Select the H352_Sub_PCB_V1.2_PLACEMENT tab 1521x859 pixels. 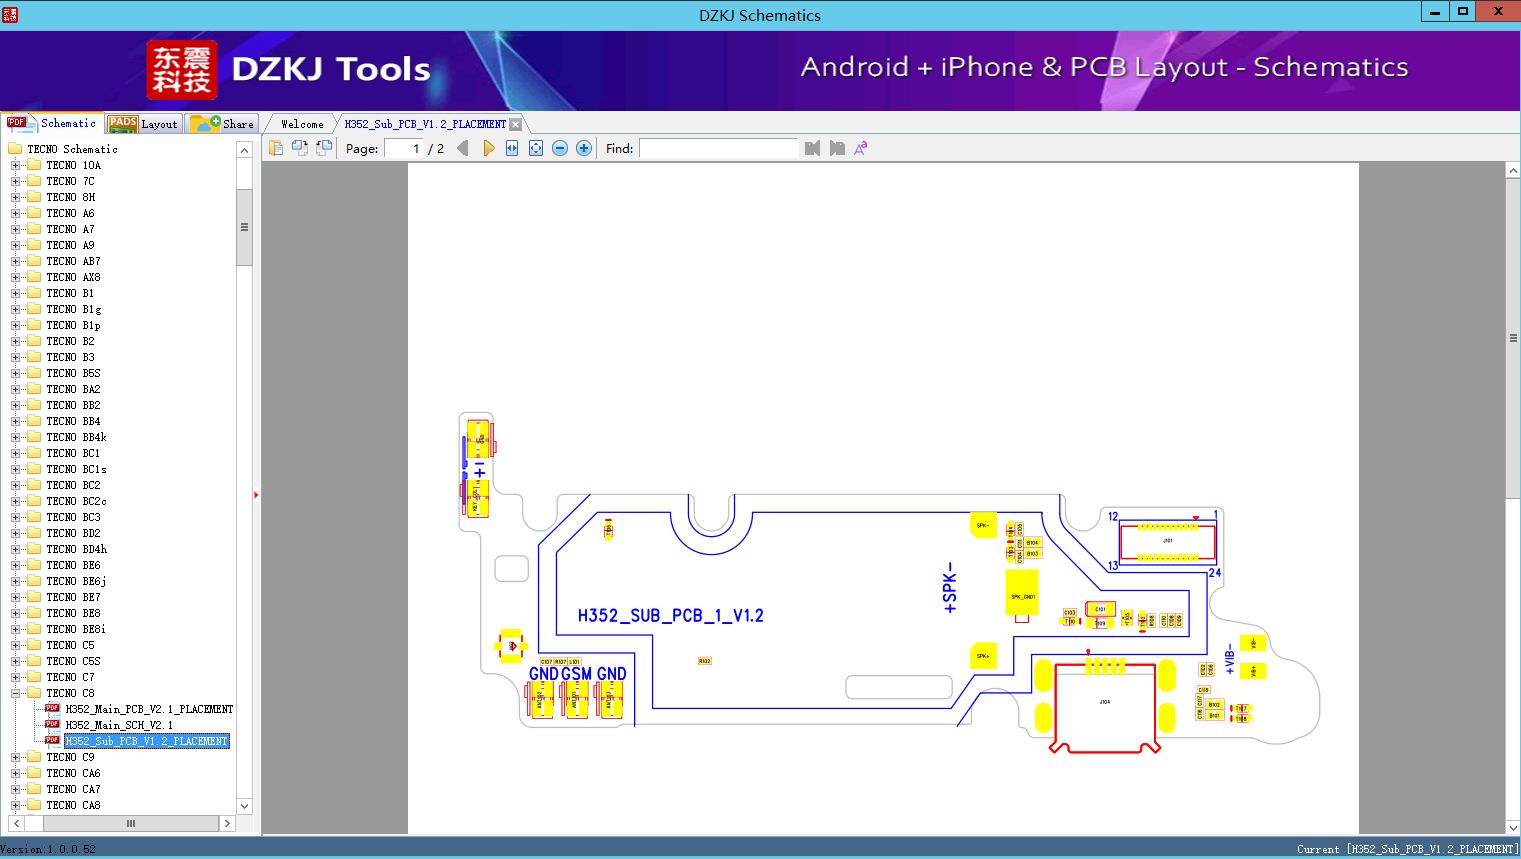(x=426, y=124)
